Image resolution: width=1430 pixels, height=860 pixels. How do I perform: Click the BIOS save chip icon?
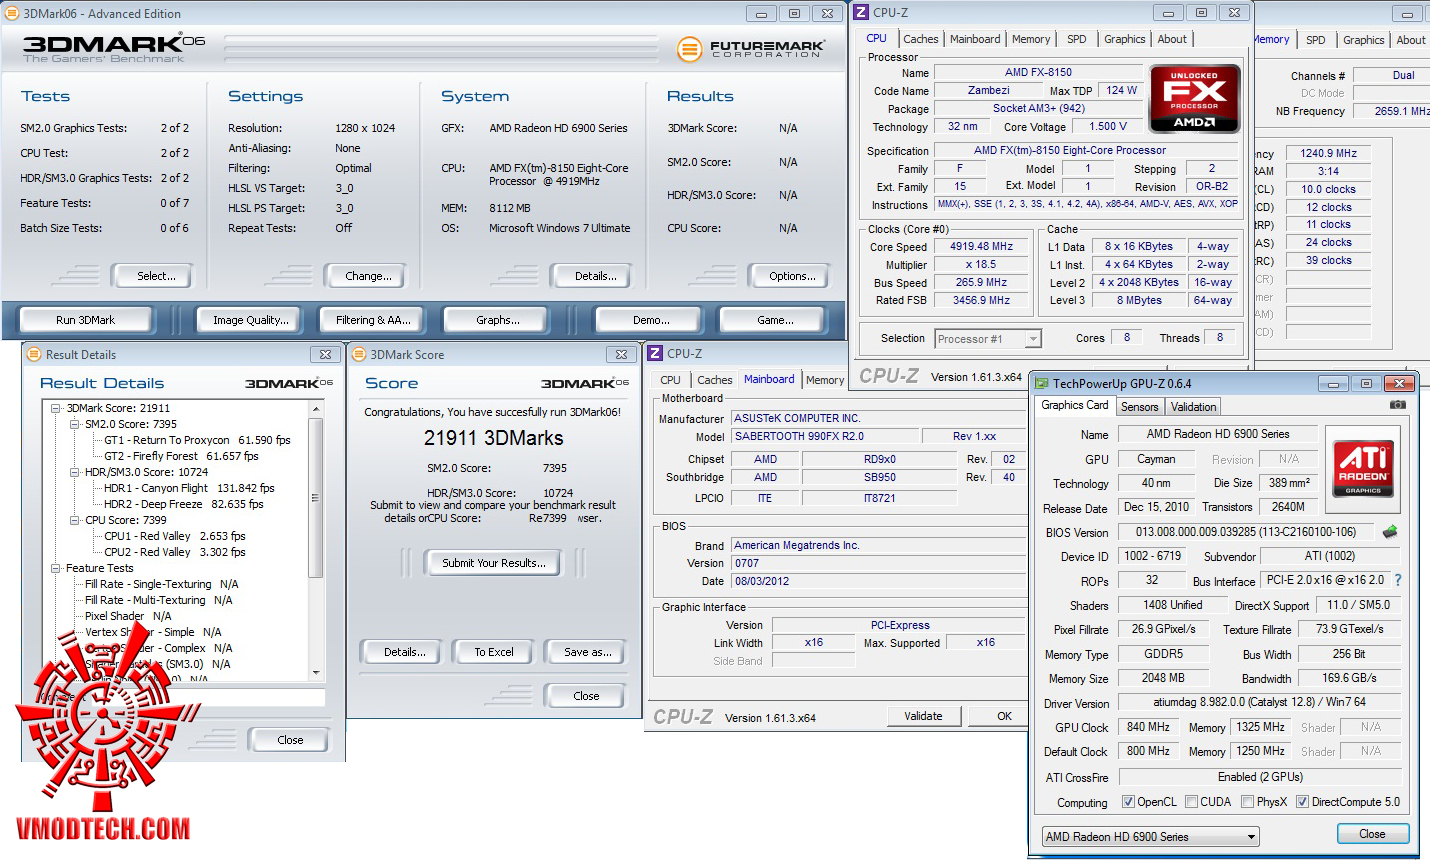tap(1390, 532)
